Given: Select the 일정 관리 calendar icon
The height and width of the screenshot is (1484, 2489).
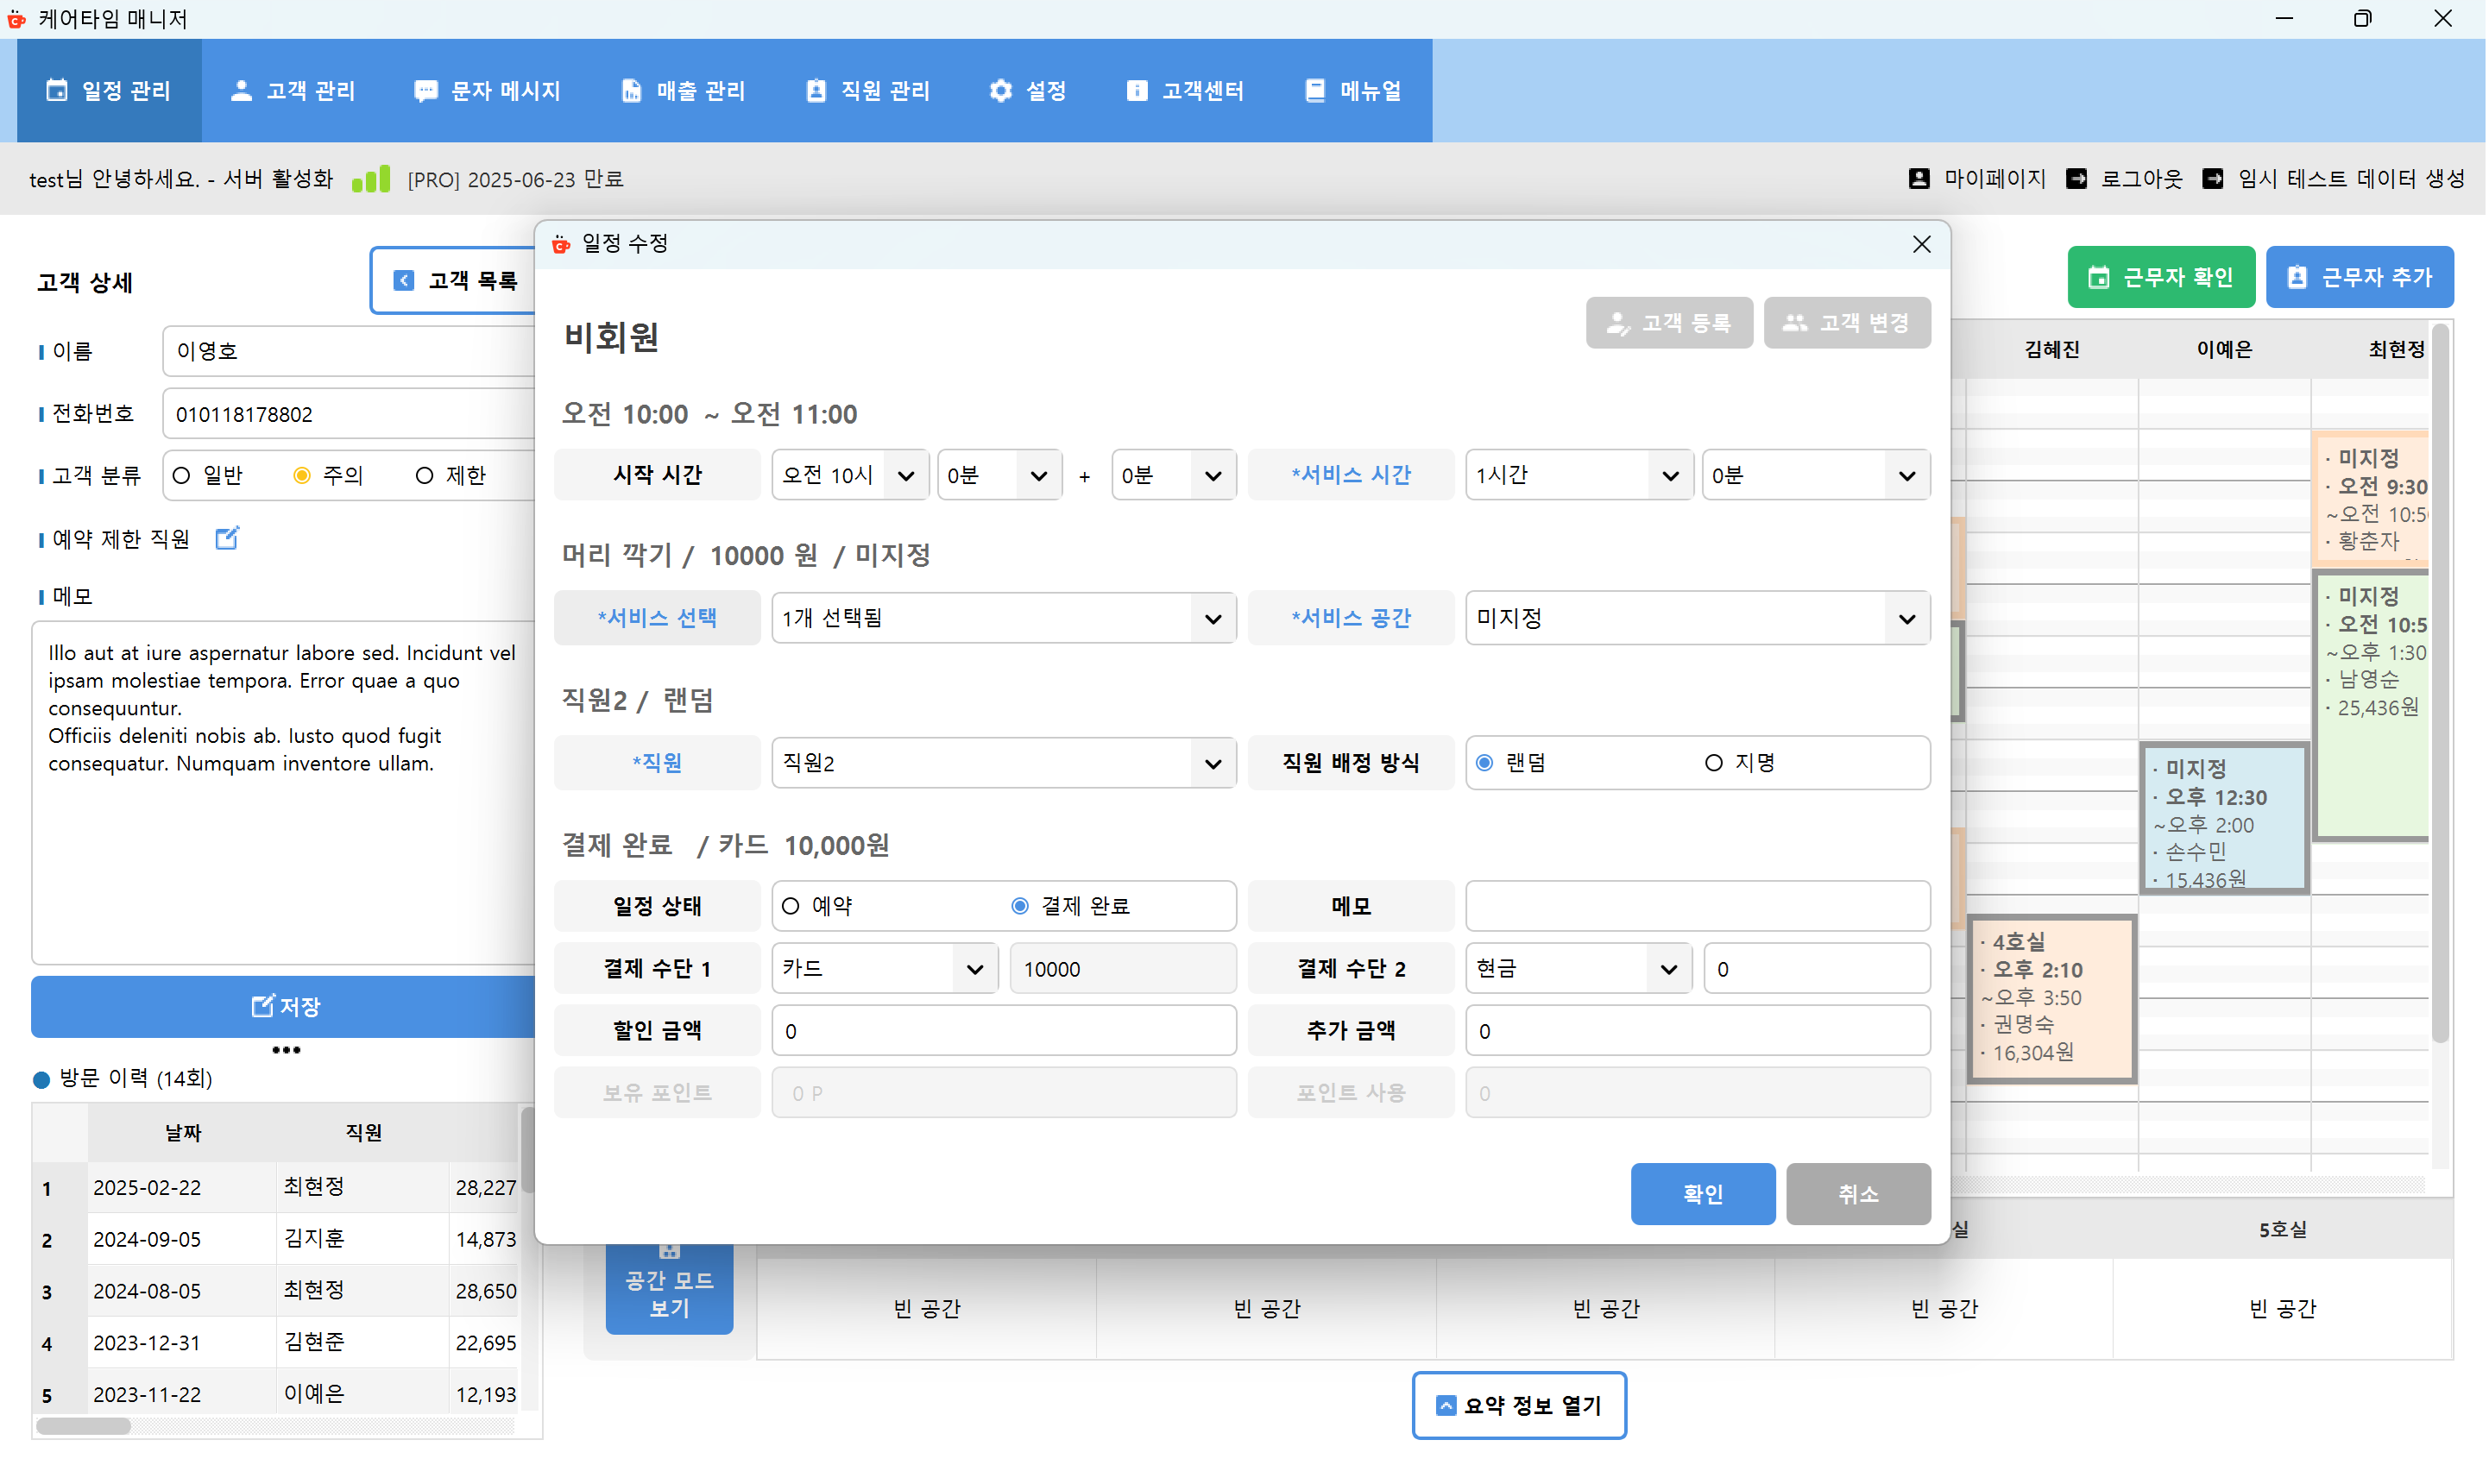Looking at the screenshot, I should [x=57, y=90].
